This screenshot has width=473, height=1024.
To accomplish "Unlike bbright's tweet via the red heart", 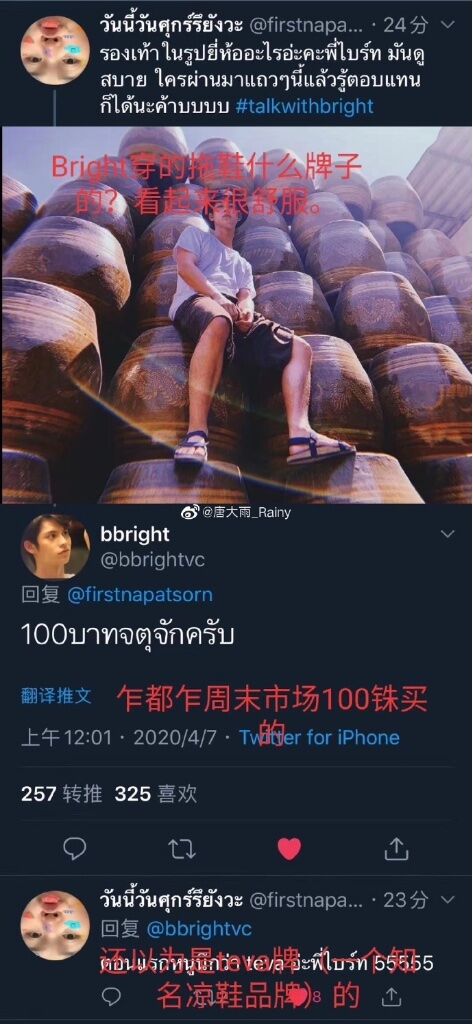I will [x=289, y=848].
